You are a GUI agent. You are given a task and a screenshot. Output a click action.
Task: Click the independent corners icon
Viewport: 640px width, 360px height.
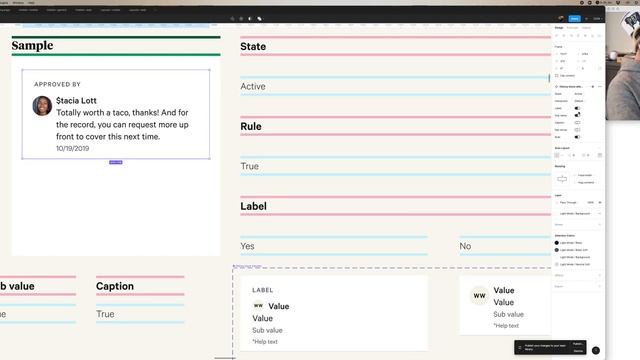(x=600, y=69)
